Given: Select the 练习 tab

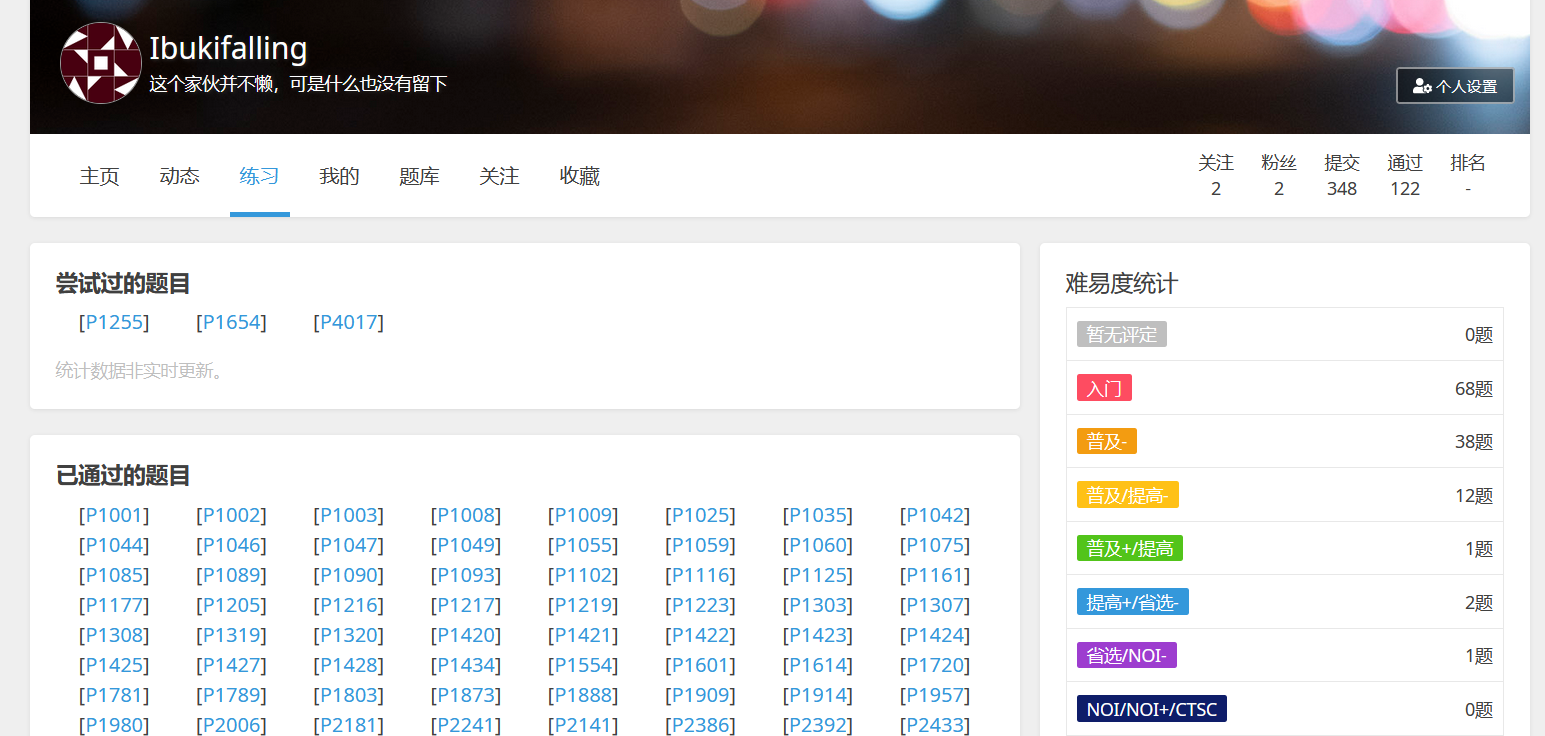Looking at the screenshot, I should click(259, 176).
